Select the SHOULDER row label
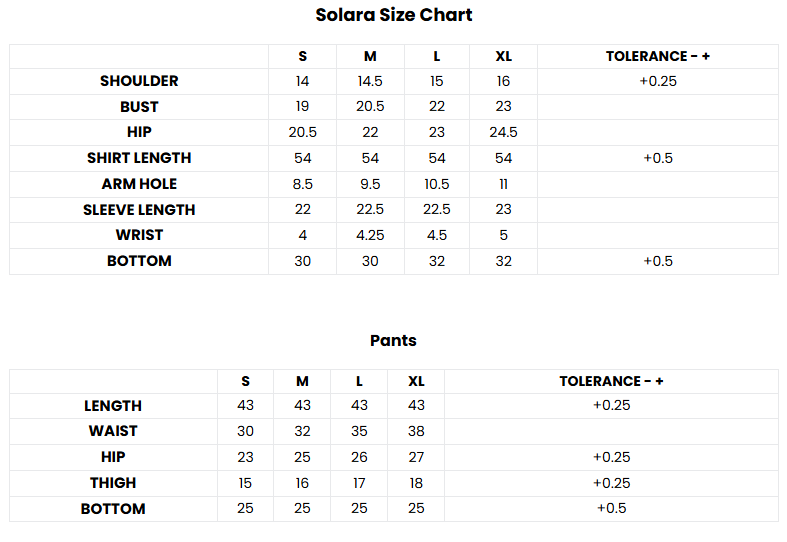Viewport: 787px width, 542px height. [139, 81]
